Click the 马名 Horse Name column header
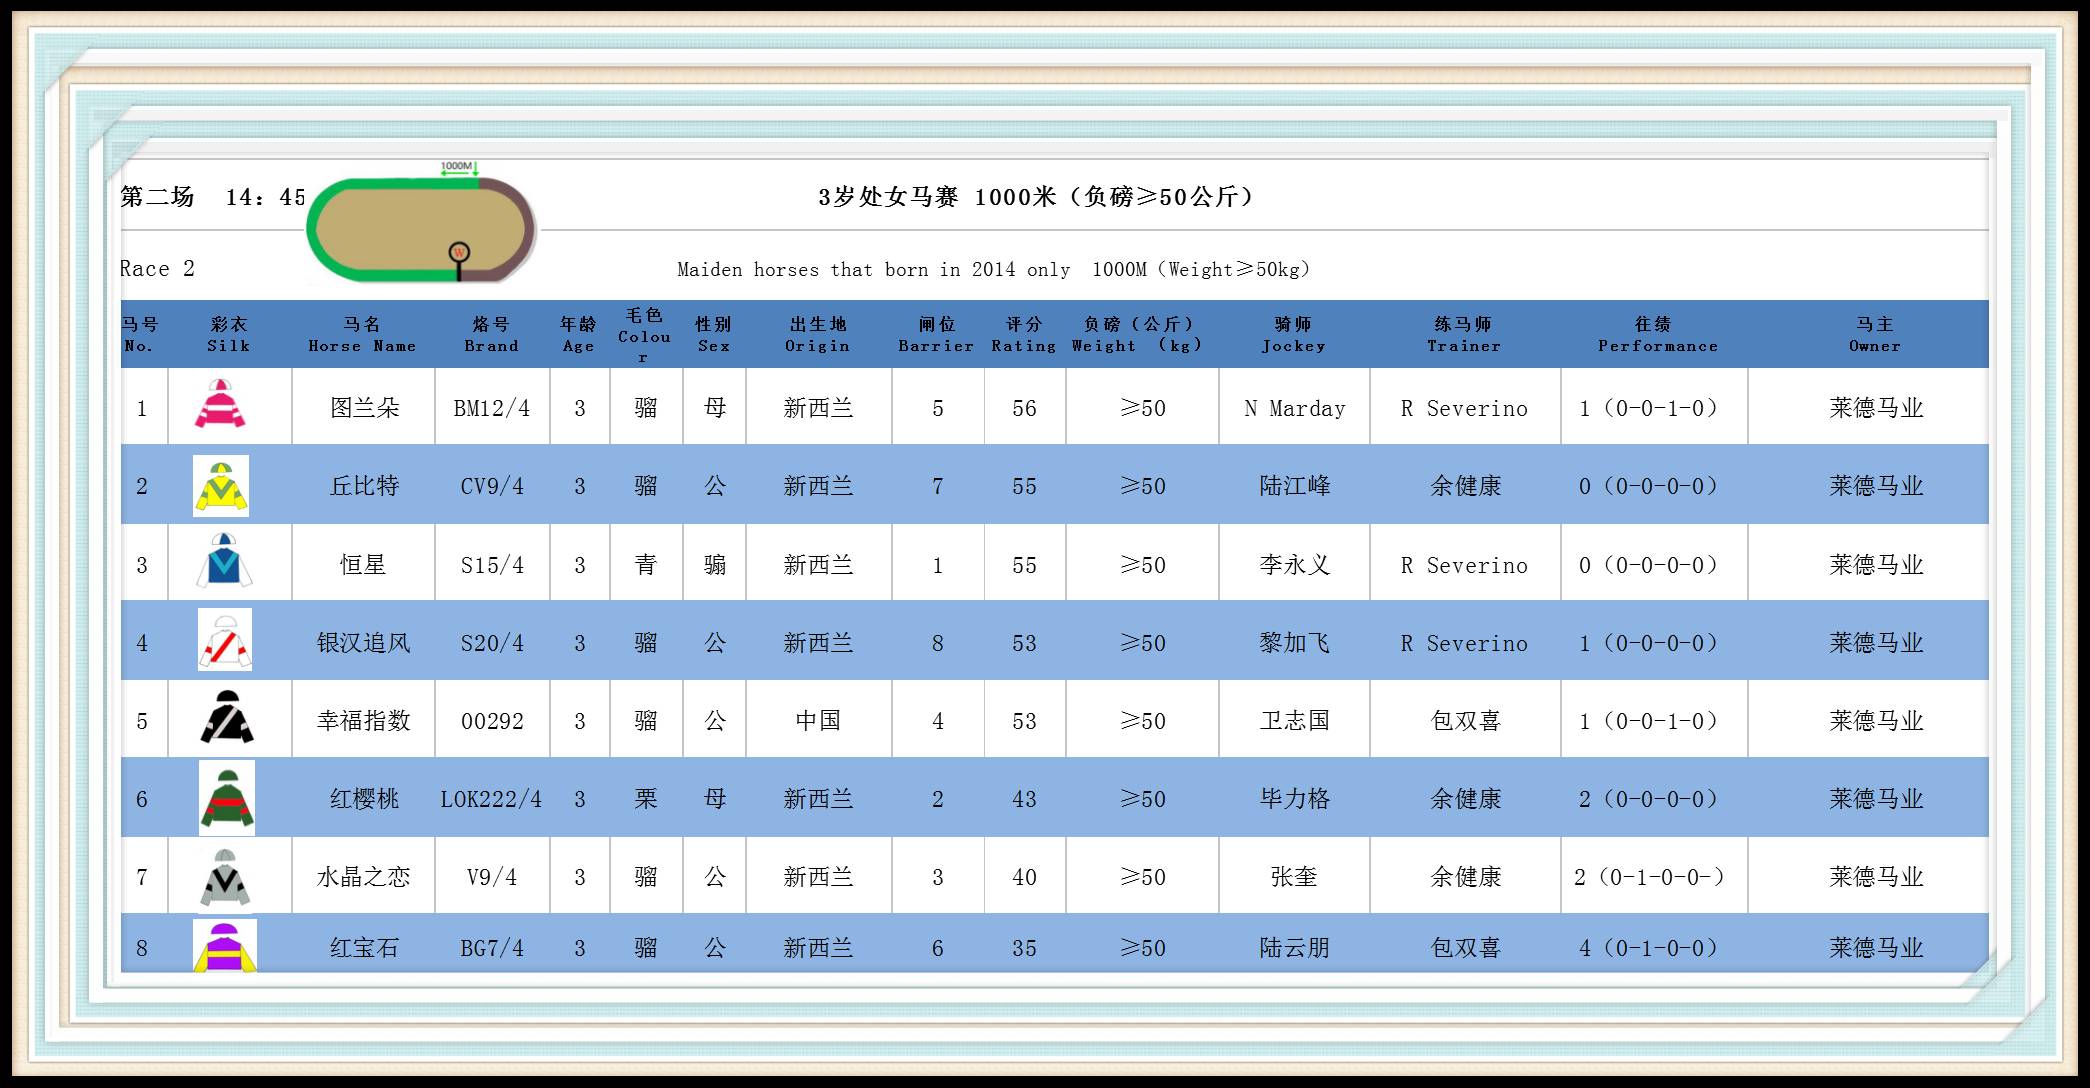 click(x=362, y=334)
